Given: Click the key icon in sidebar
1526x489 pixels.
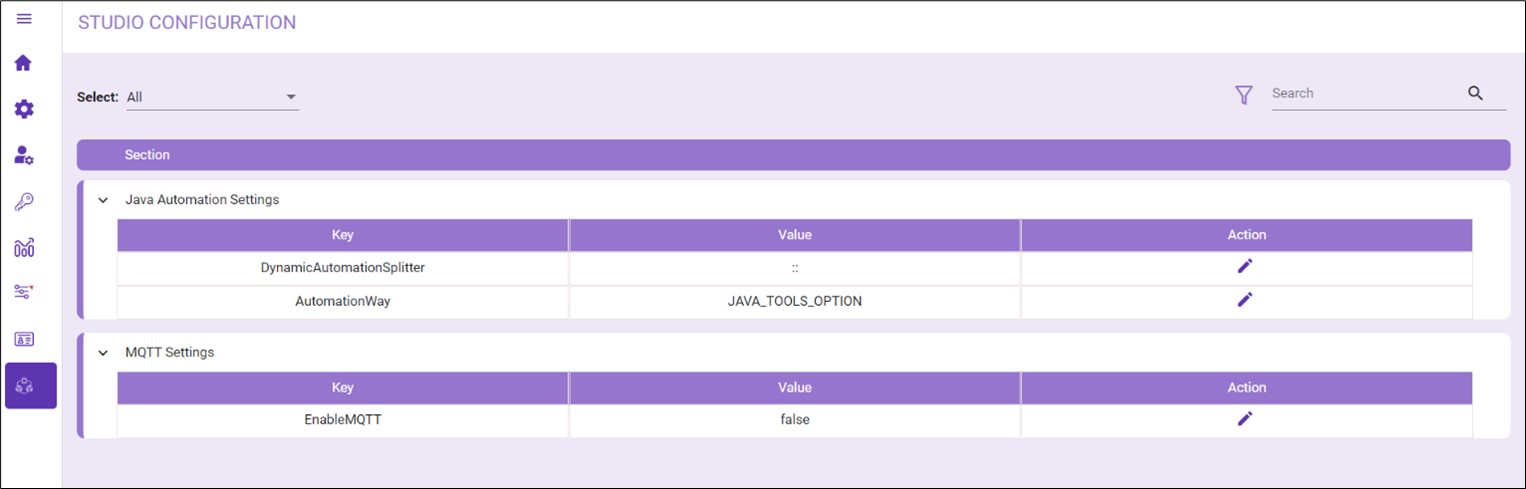Looking at the screenshot, I should (x=24, y=201).
